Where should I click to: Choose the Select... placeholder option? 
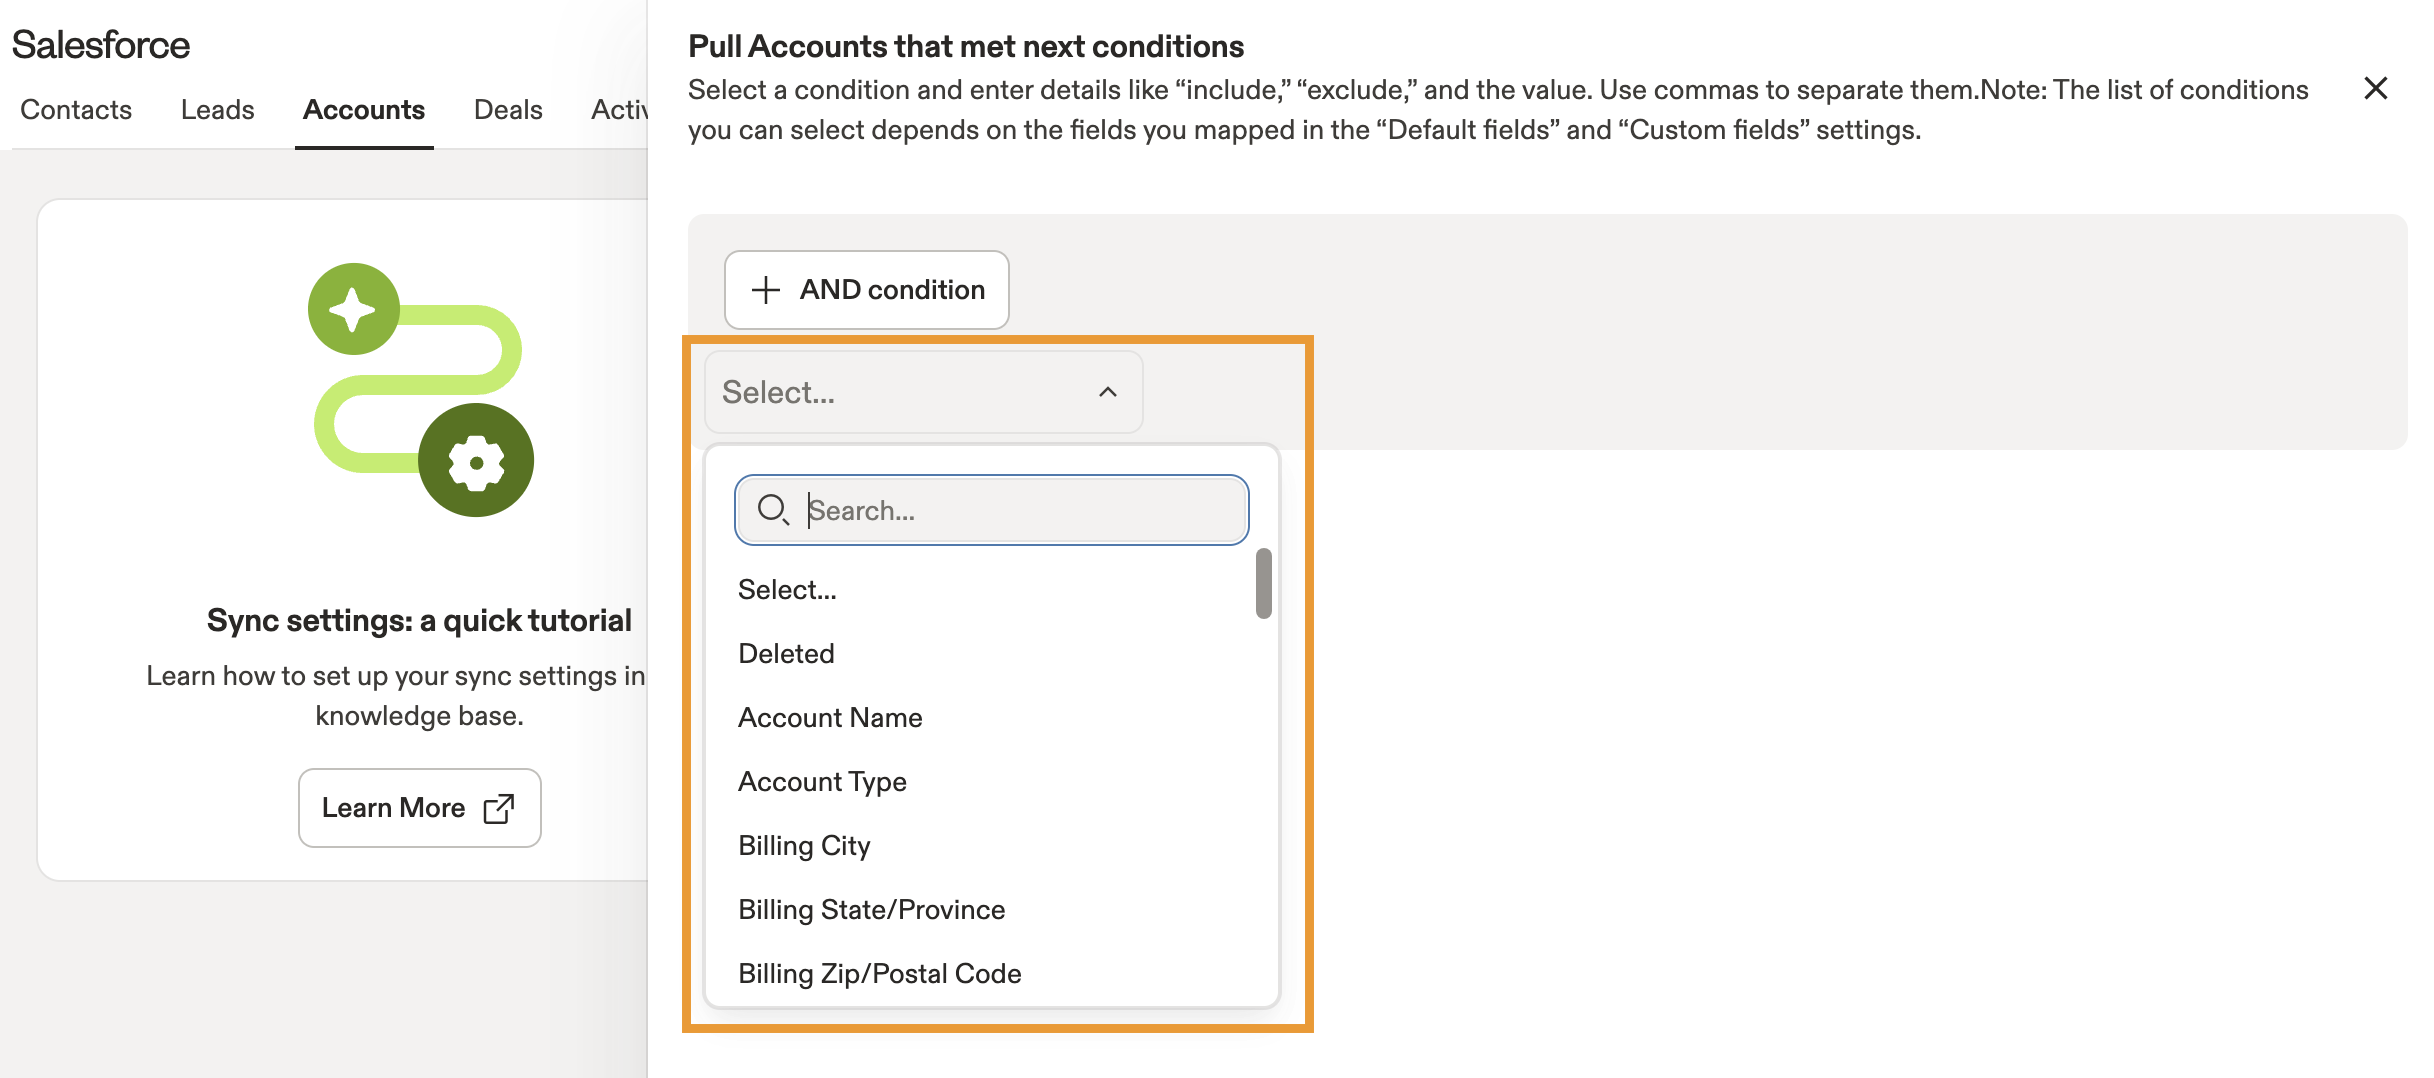point(990,590)
